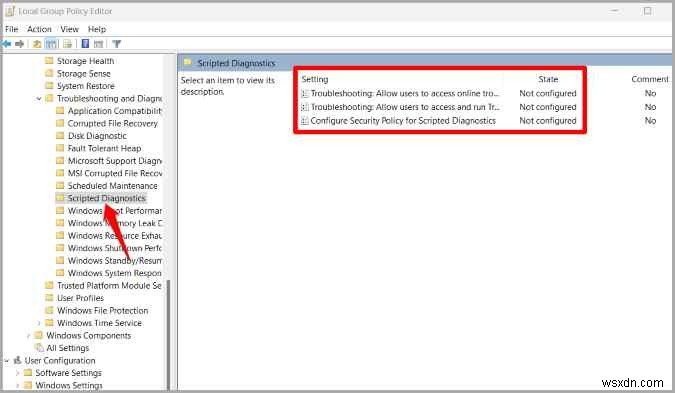The image size is (675, 393).
Task: Expand the Windows Time Service node
Action: tap(39, 323)
